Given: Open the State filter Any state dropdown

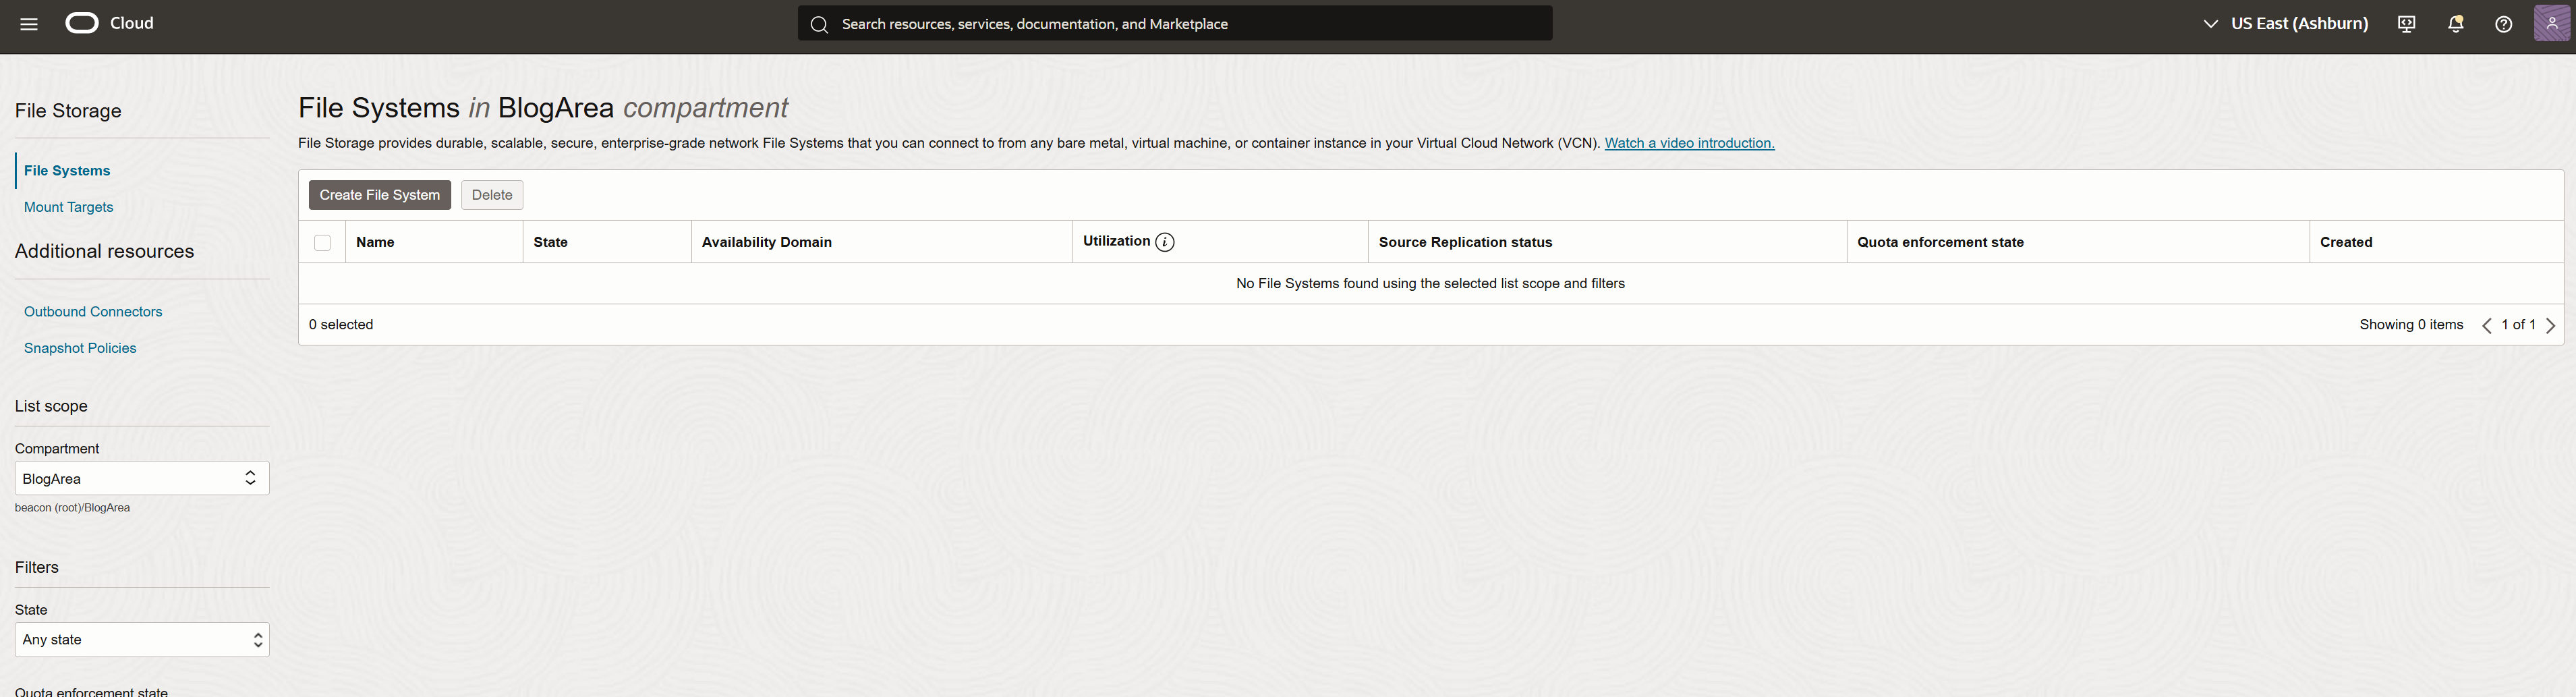Looking at the screenshot, I should (142, 640).
